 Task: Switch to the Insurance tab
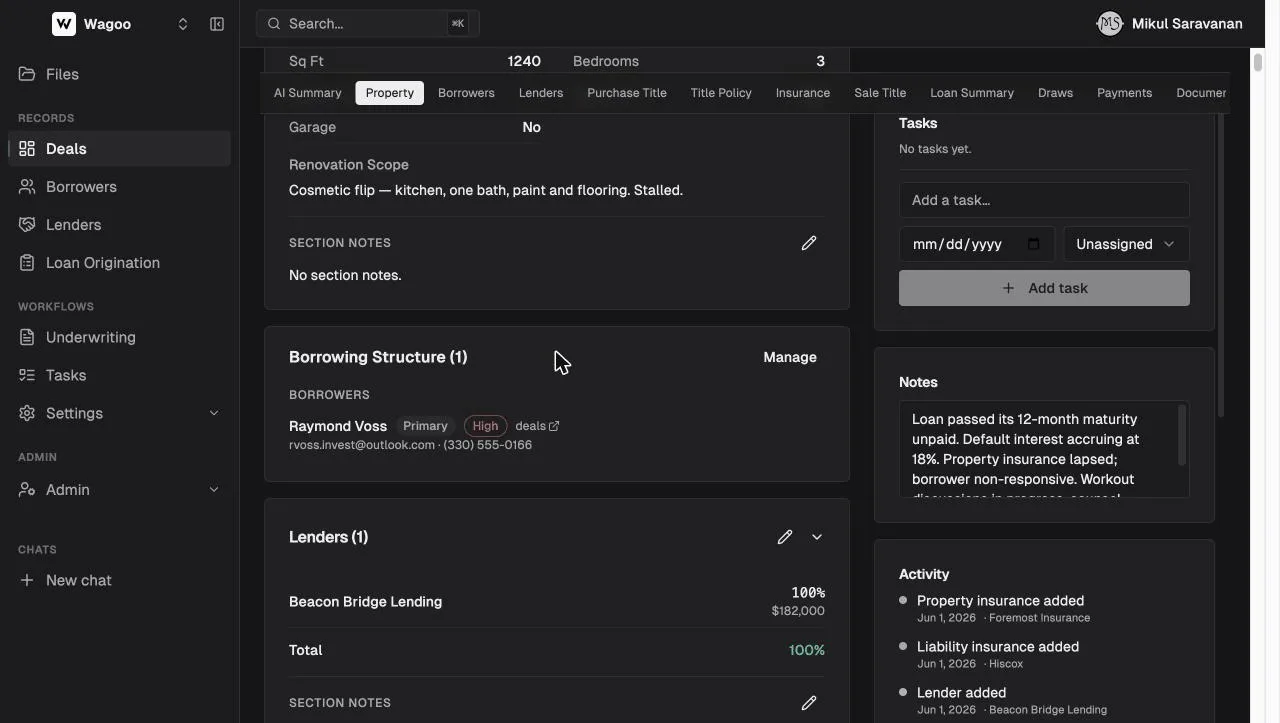[x=803, y=93]
